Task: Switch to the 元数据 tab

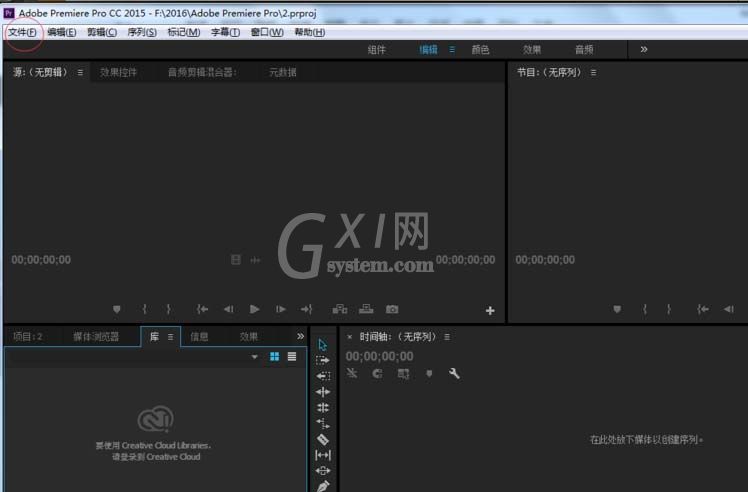Action: (x=282, y=73)
